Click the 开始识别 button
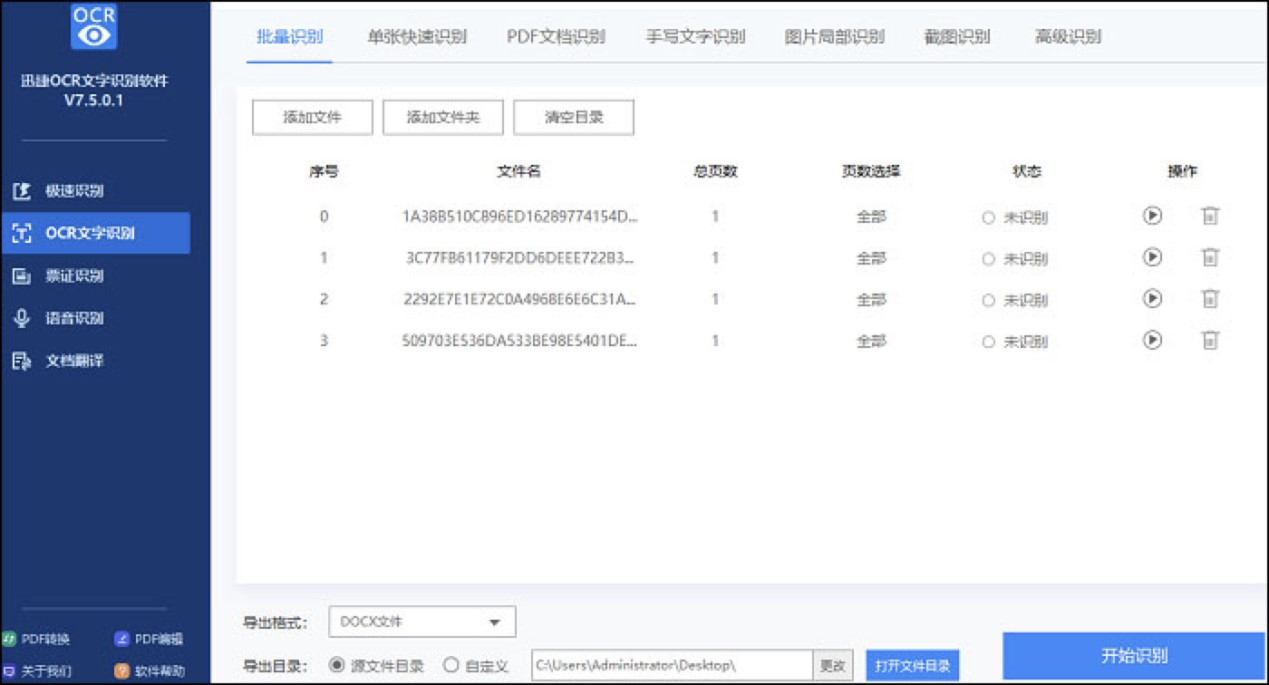Image resolution: width=1269 pixels, height=685 pixels. (x=1134, y=657)
